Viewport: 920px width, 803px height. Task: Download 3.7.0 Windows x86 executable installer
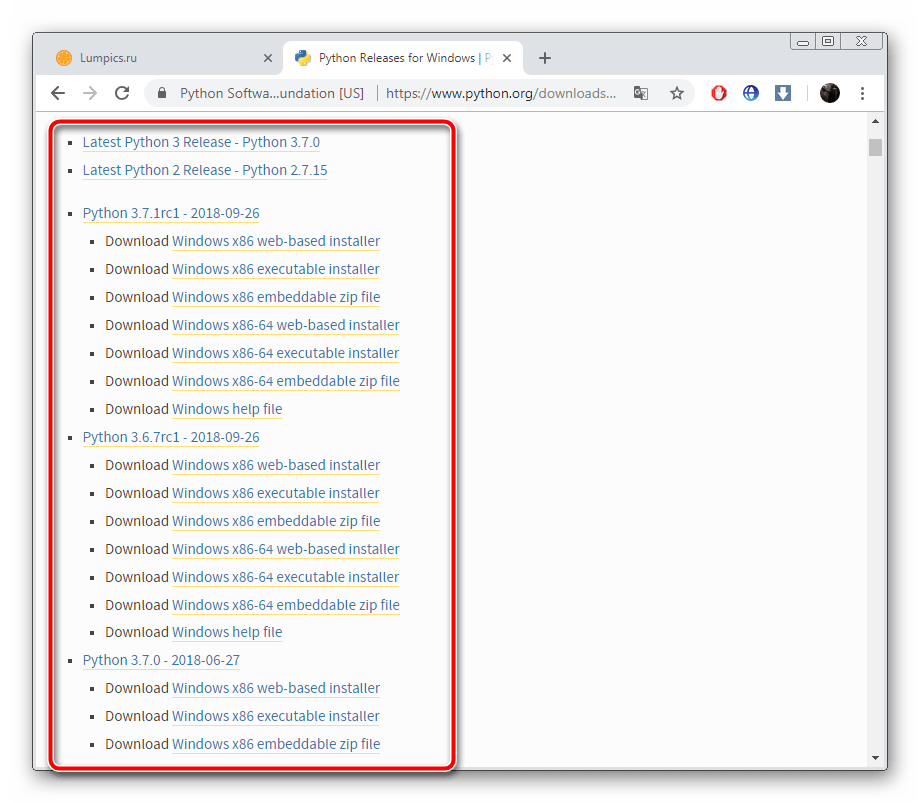click(x=276, y=717)
